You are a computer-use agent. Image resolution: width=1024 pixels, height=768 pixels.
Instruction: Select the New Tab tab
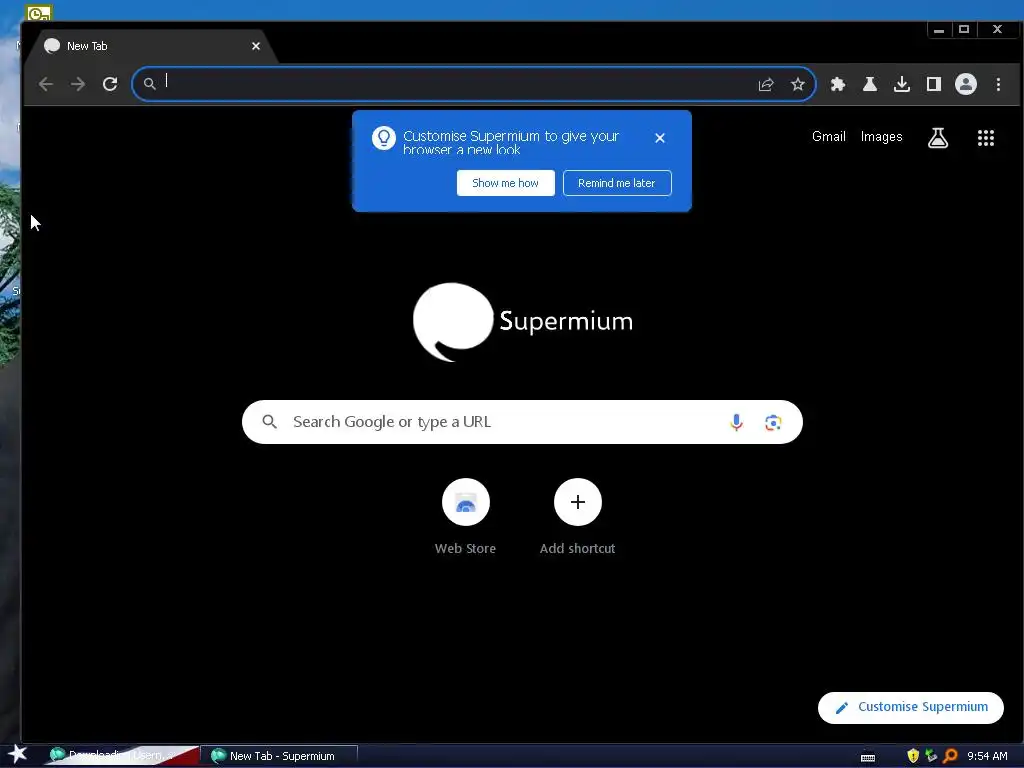[150, 46]
